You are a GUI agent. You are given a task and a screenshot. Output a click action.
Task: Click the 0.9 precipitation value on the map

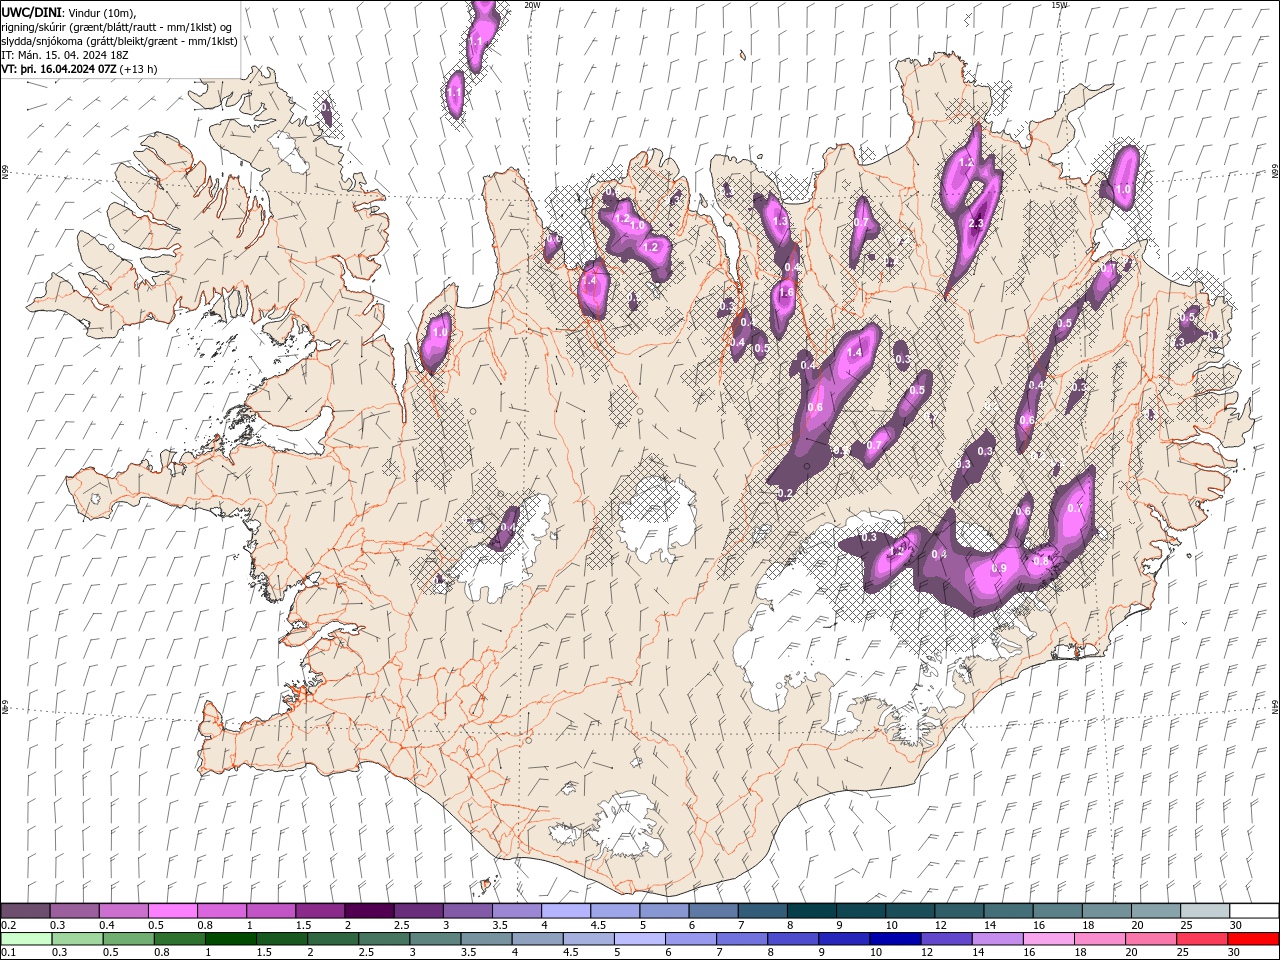pos(998,568)
